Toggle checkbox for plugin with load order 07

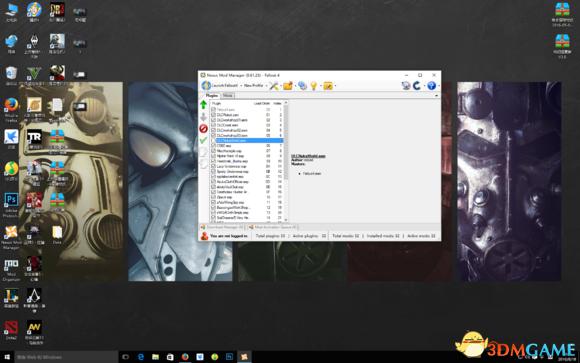click(213, 151)
